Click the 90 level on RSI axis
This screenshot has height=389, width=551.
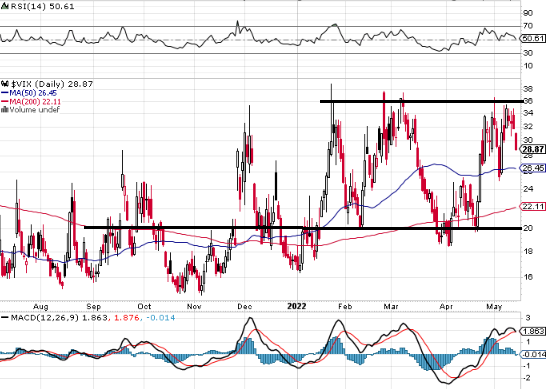point(528,13)
